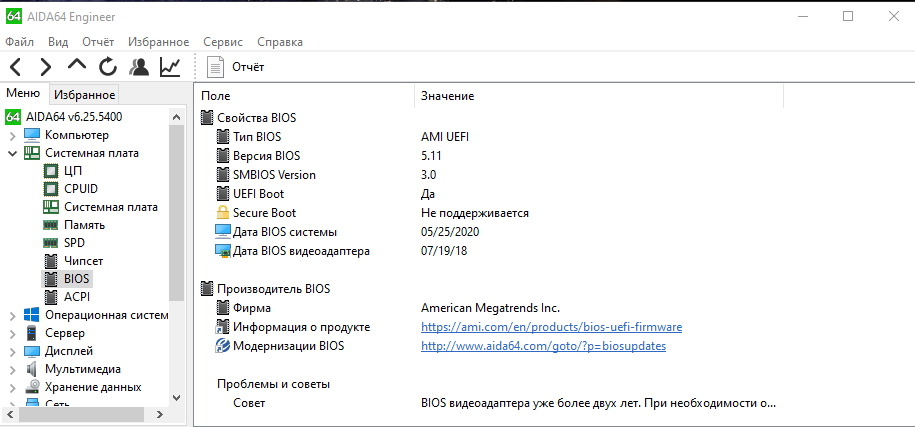This screenshot has width=915, height=427.
Task: Select the AIDA64 v6.25.5400 root tree node
Action: [74, 117]
